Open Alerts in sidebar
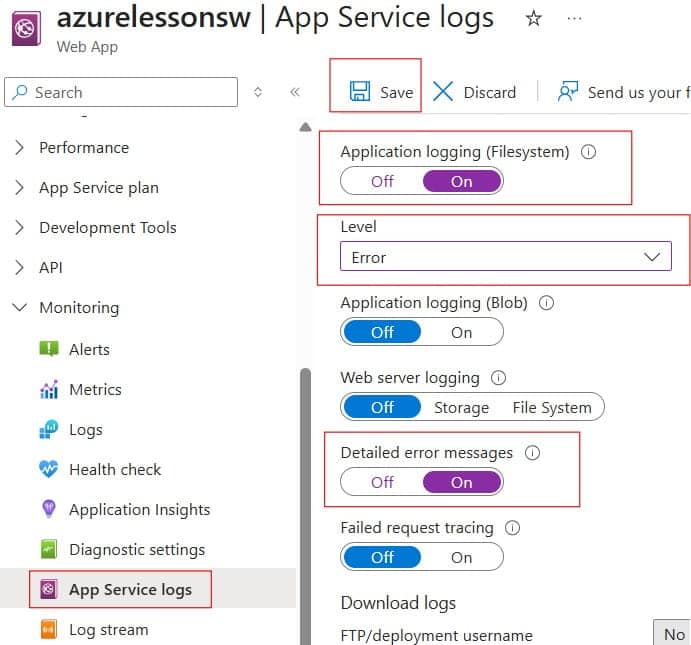 pyautogui.click(x=89, y=349)
